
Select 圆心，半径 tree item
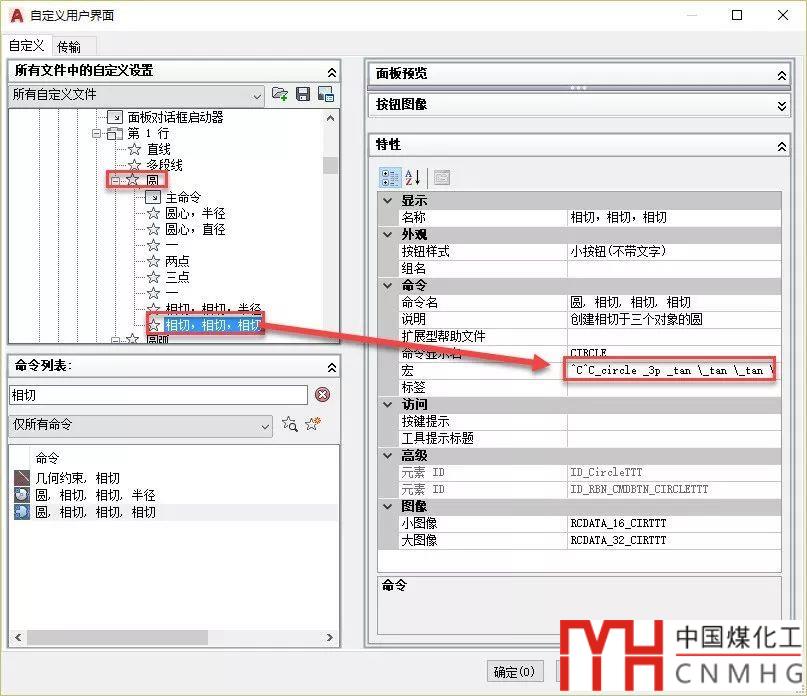195,213
